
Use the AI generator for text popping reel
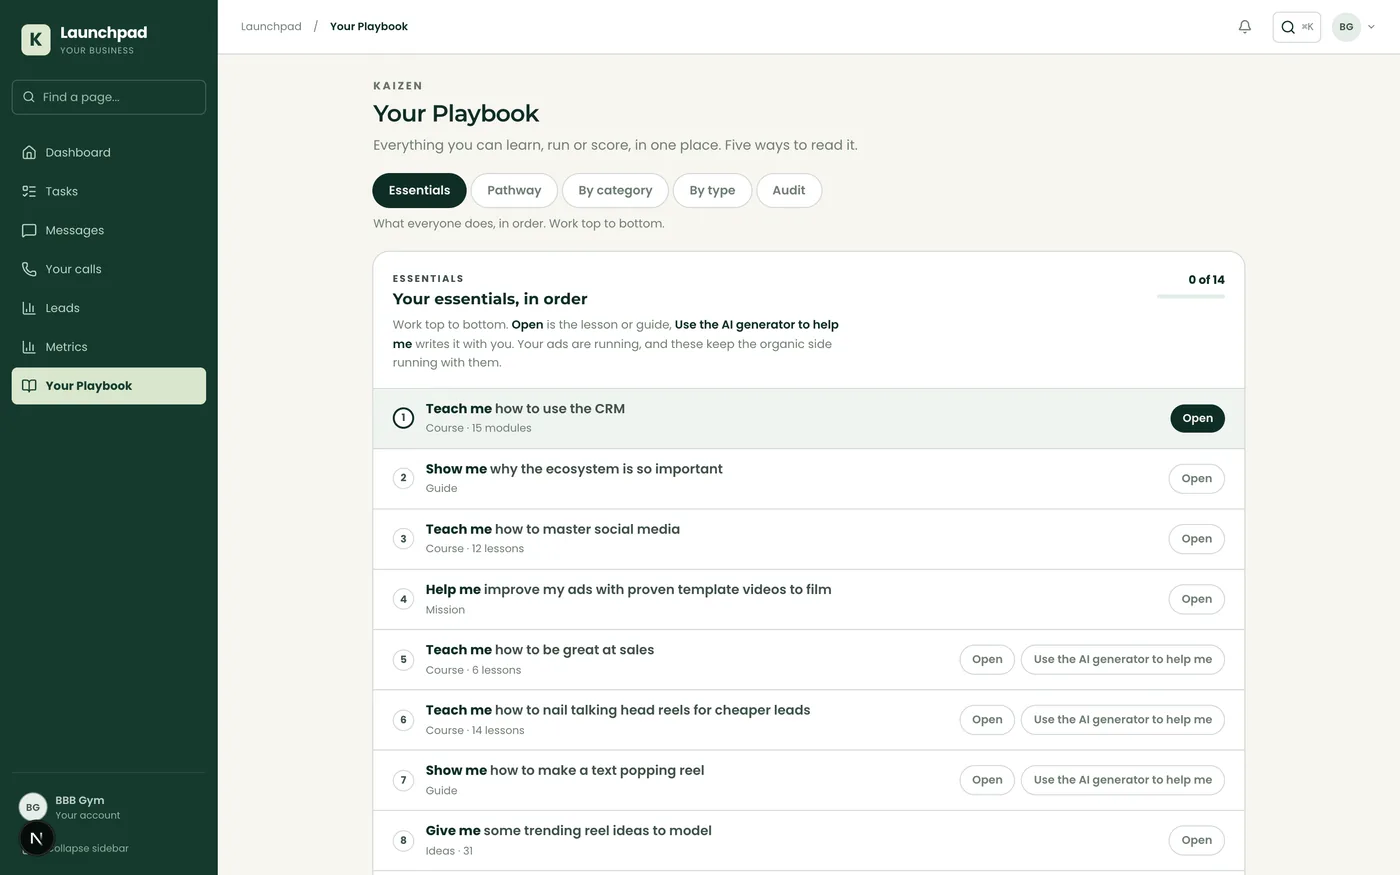pyautogui.click(x=1122, y=780)
